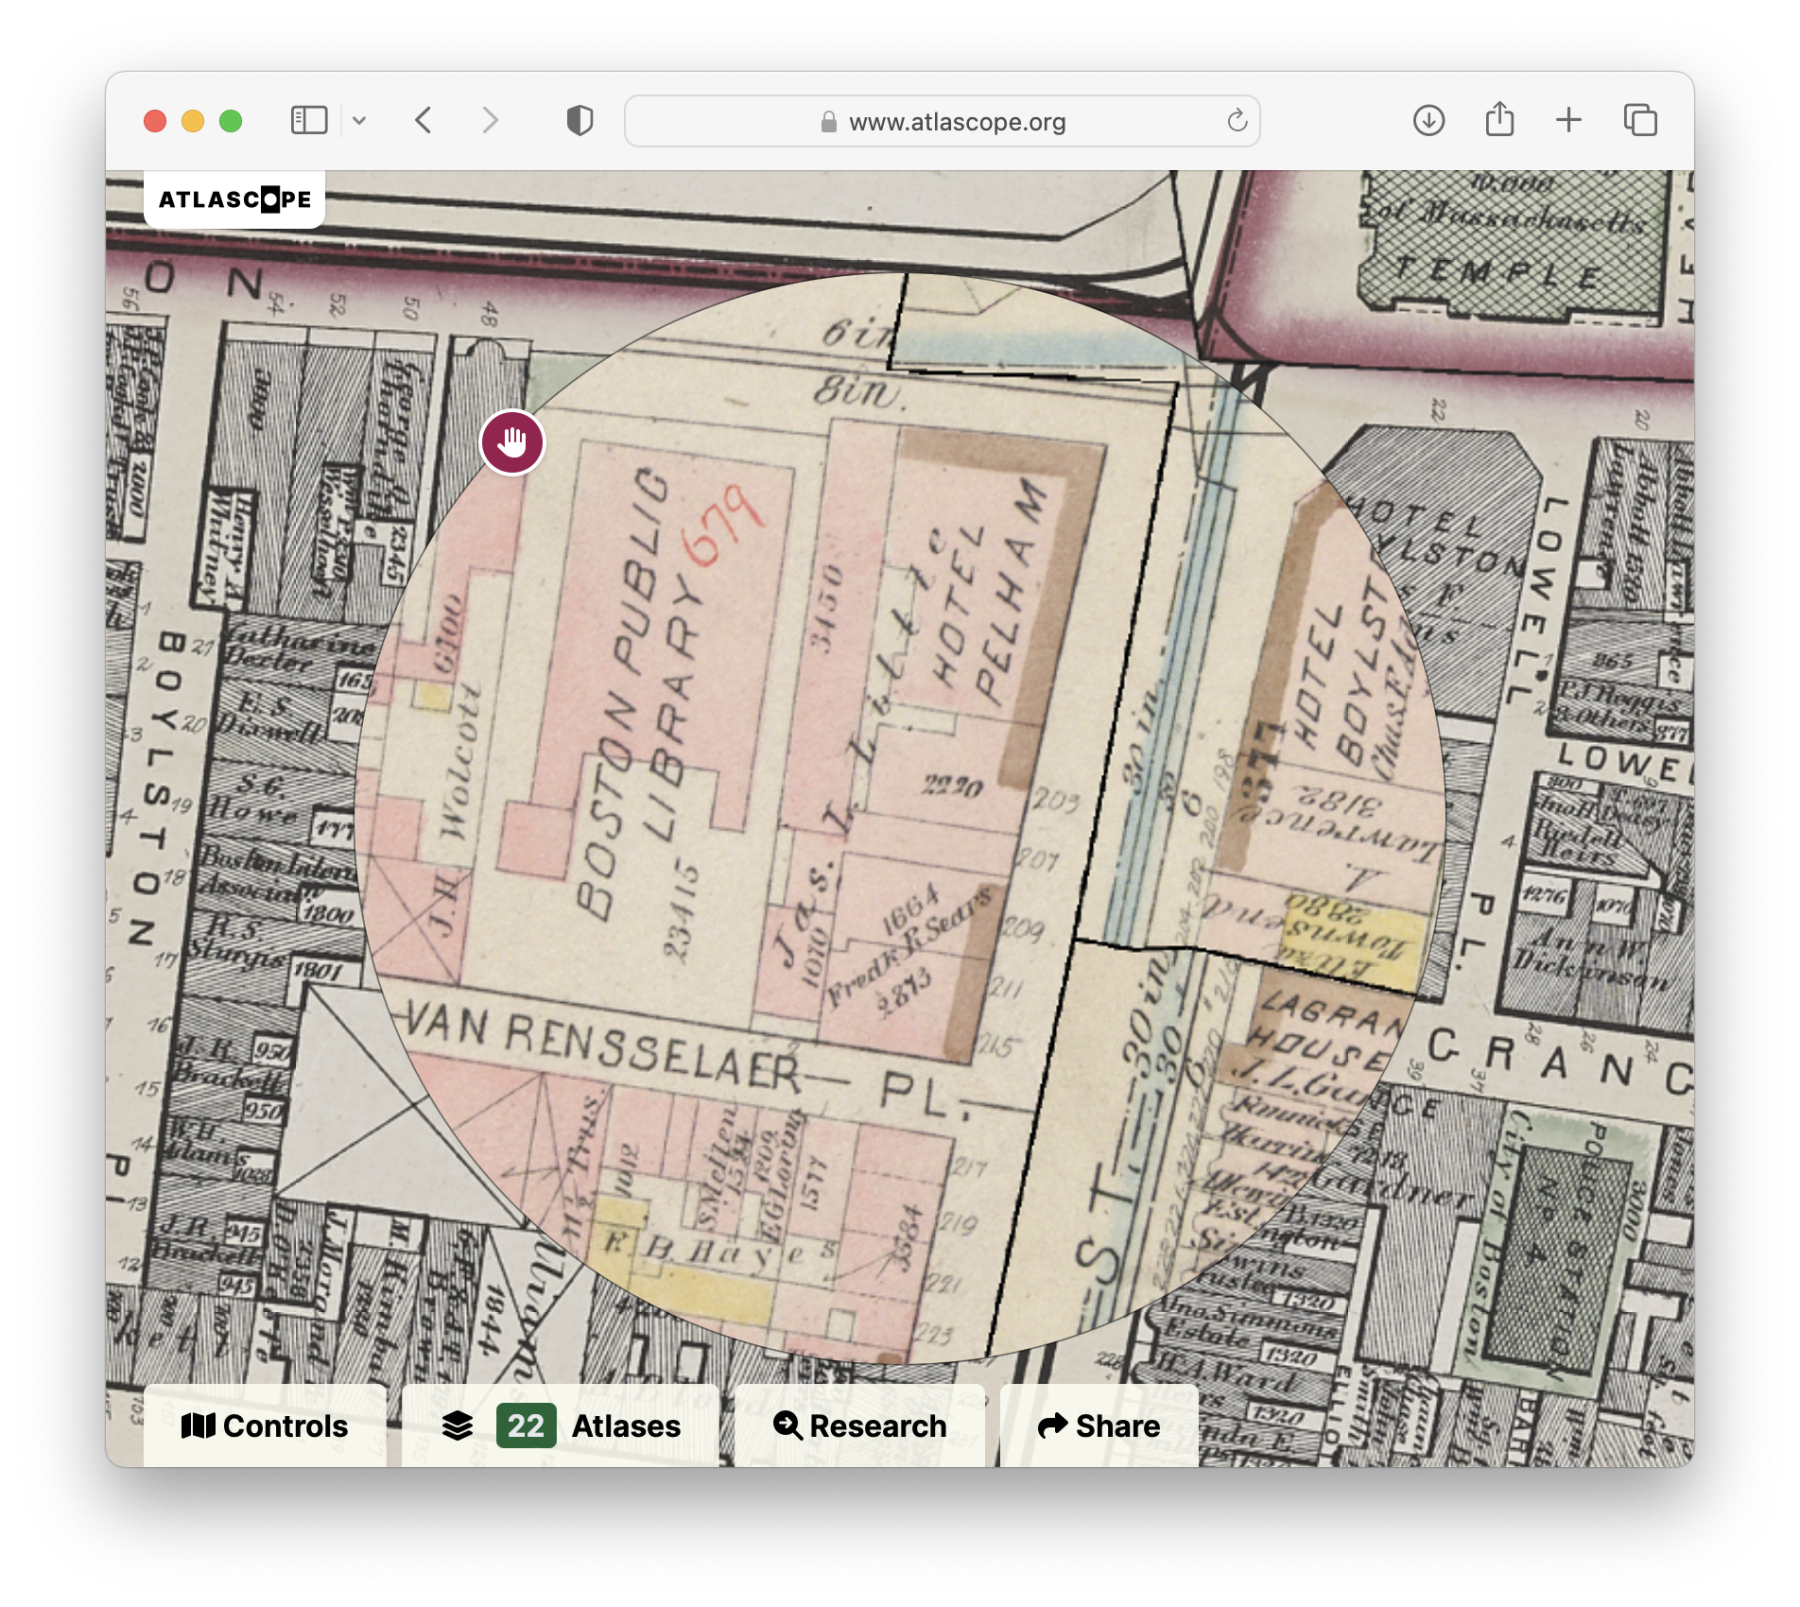Go back to the previous page

coord(424,121)
